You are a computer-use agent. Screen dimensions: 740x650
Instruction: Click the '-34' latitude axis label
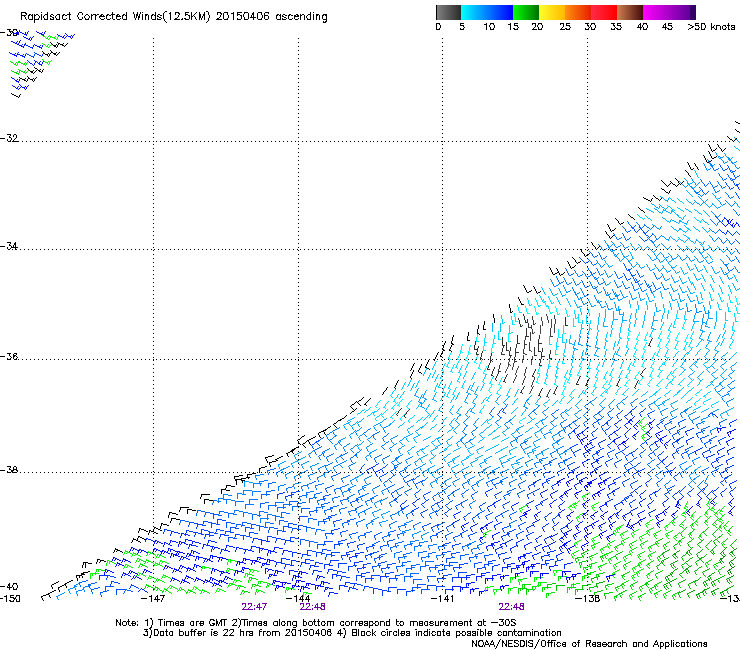click(9, 246)
